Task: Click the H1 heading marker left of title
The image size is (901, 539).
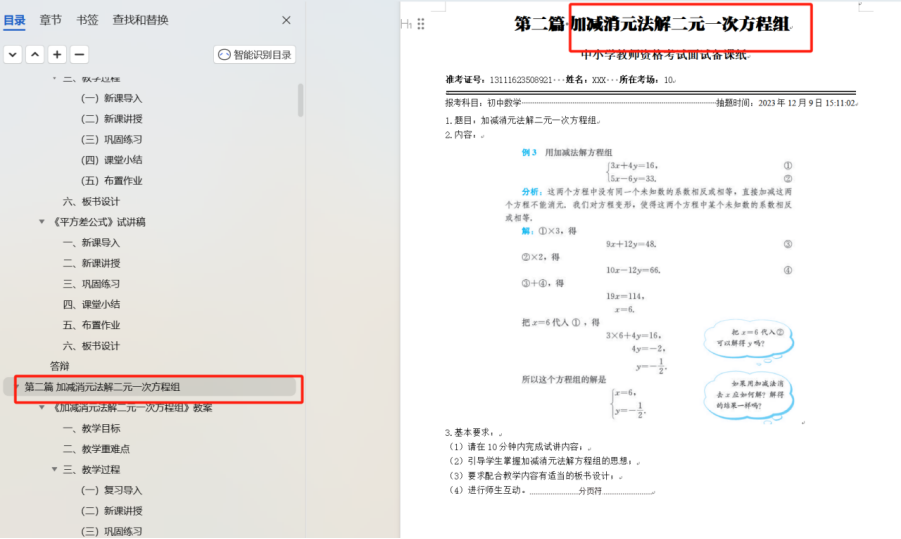Action: (406, 24)
